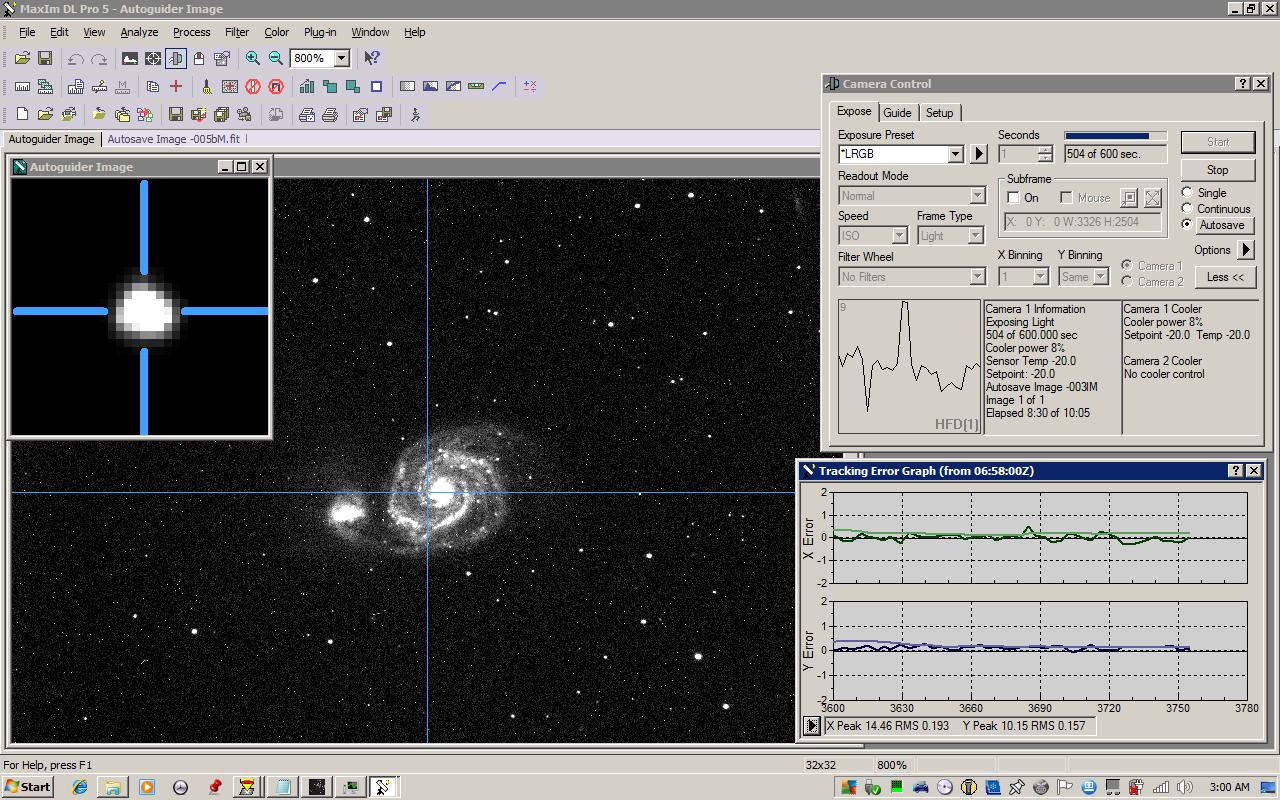This screenshot has width=1280, height=800.
Task: Tick the Subframe Mouse checkbox
Action: coord(1066,198)
